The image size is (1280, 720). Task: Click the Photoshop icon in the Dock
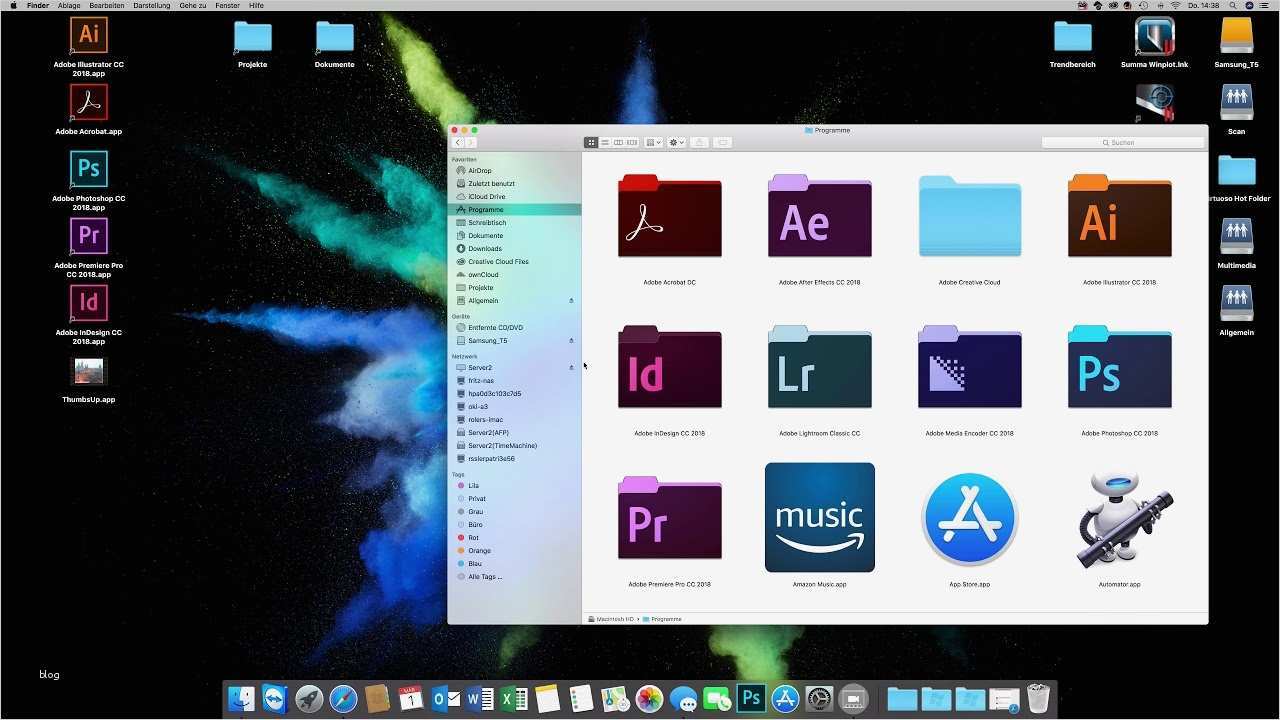point(751,699)
